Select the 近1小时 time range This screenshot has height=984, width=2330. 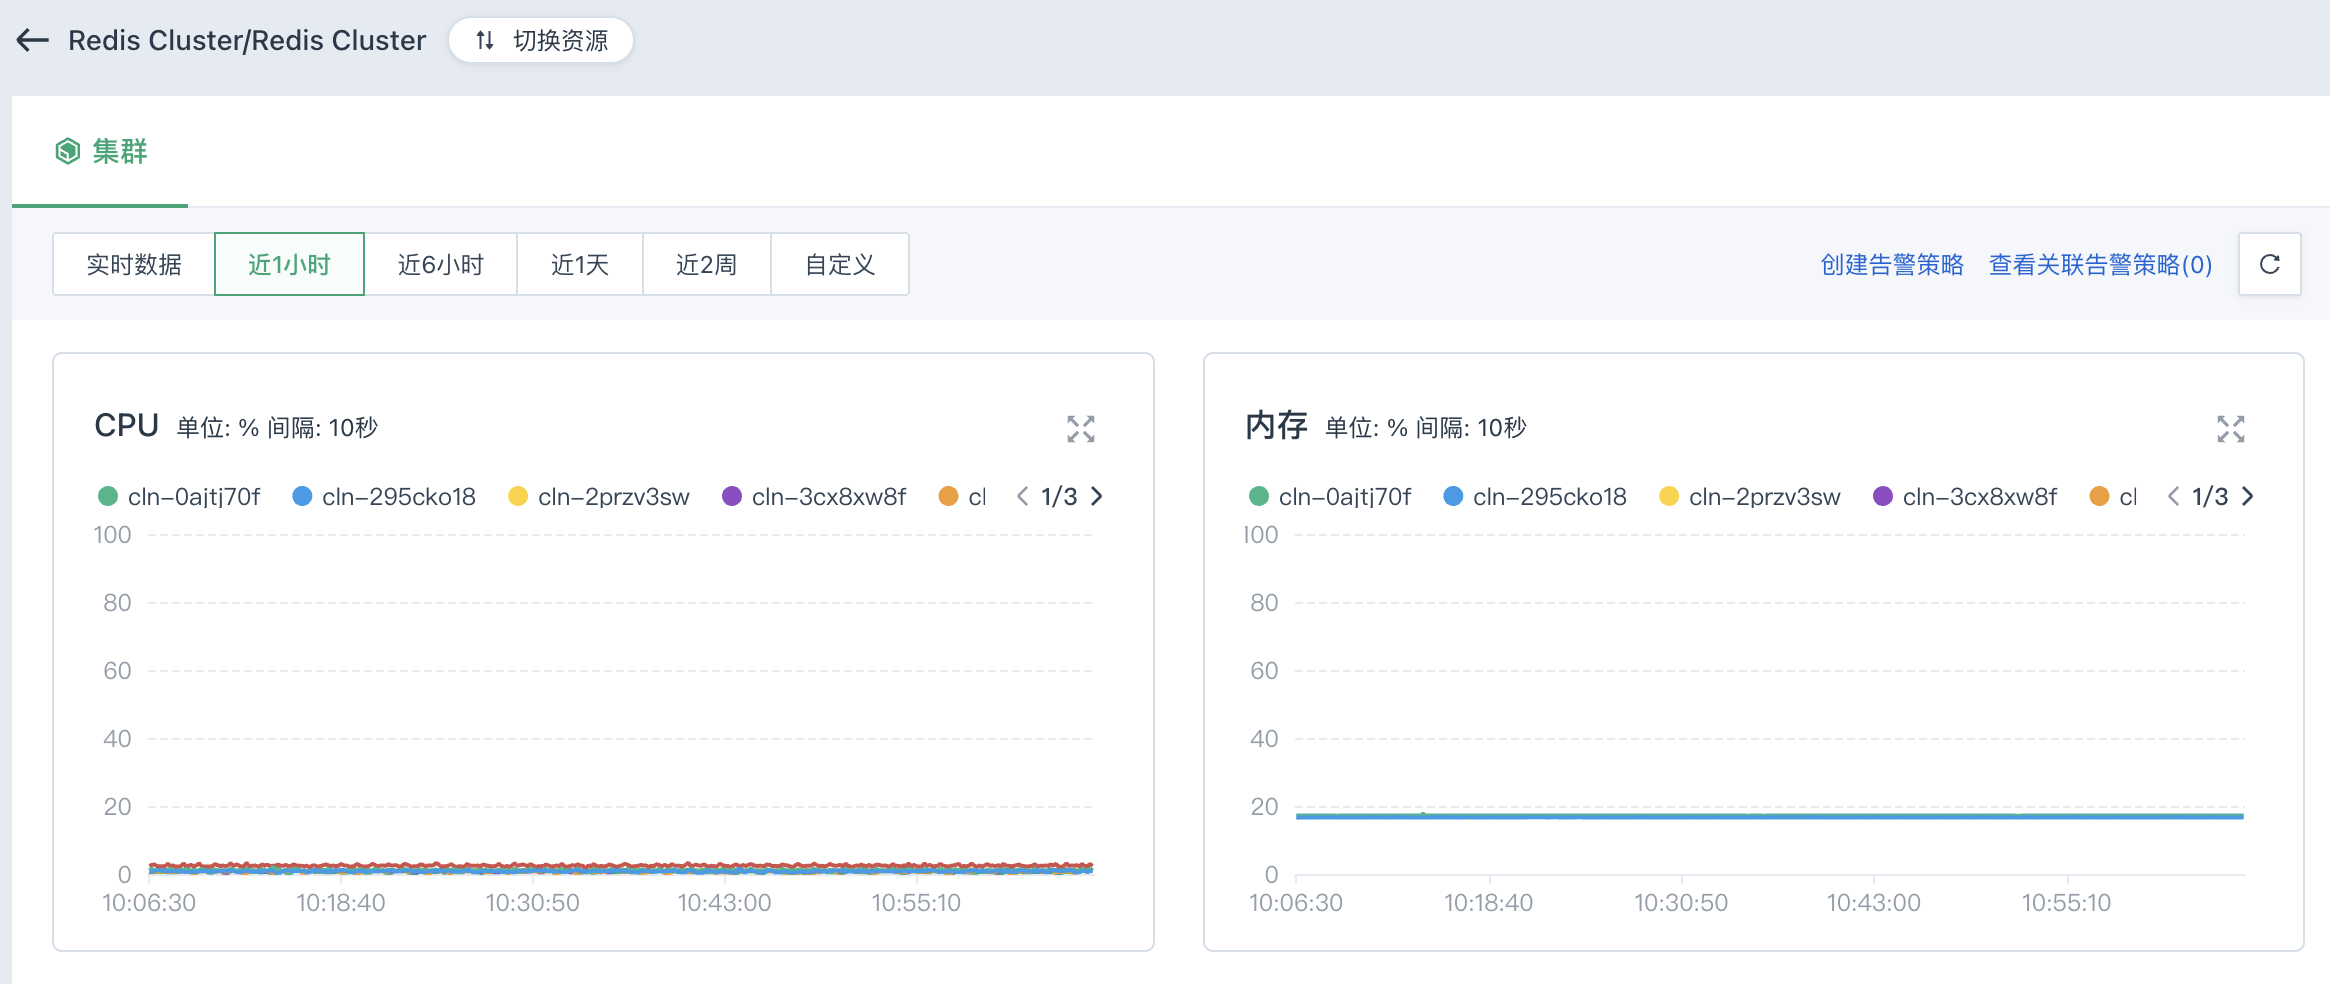pyautogui.click(x=289, y=264)
